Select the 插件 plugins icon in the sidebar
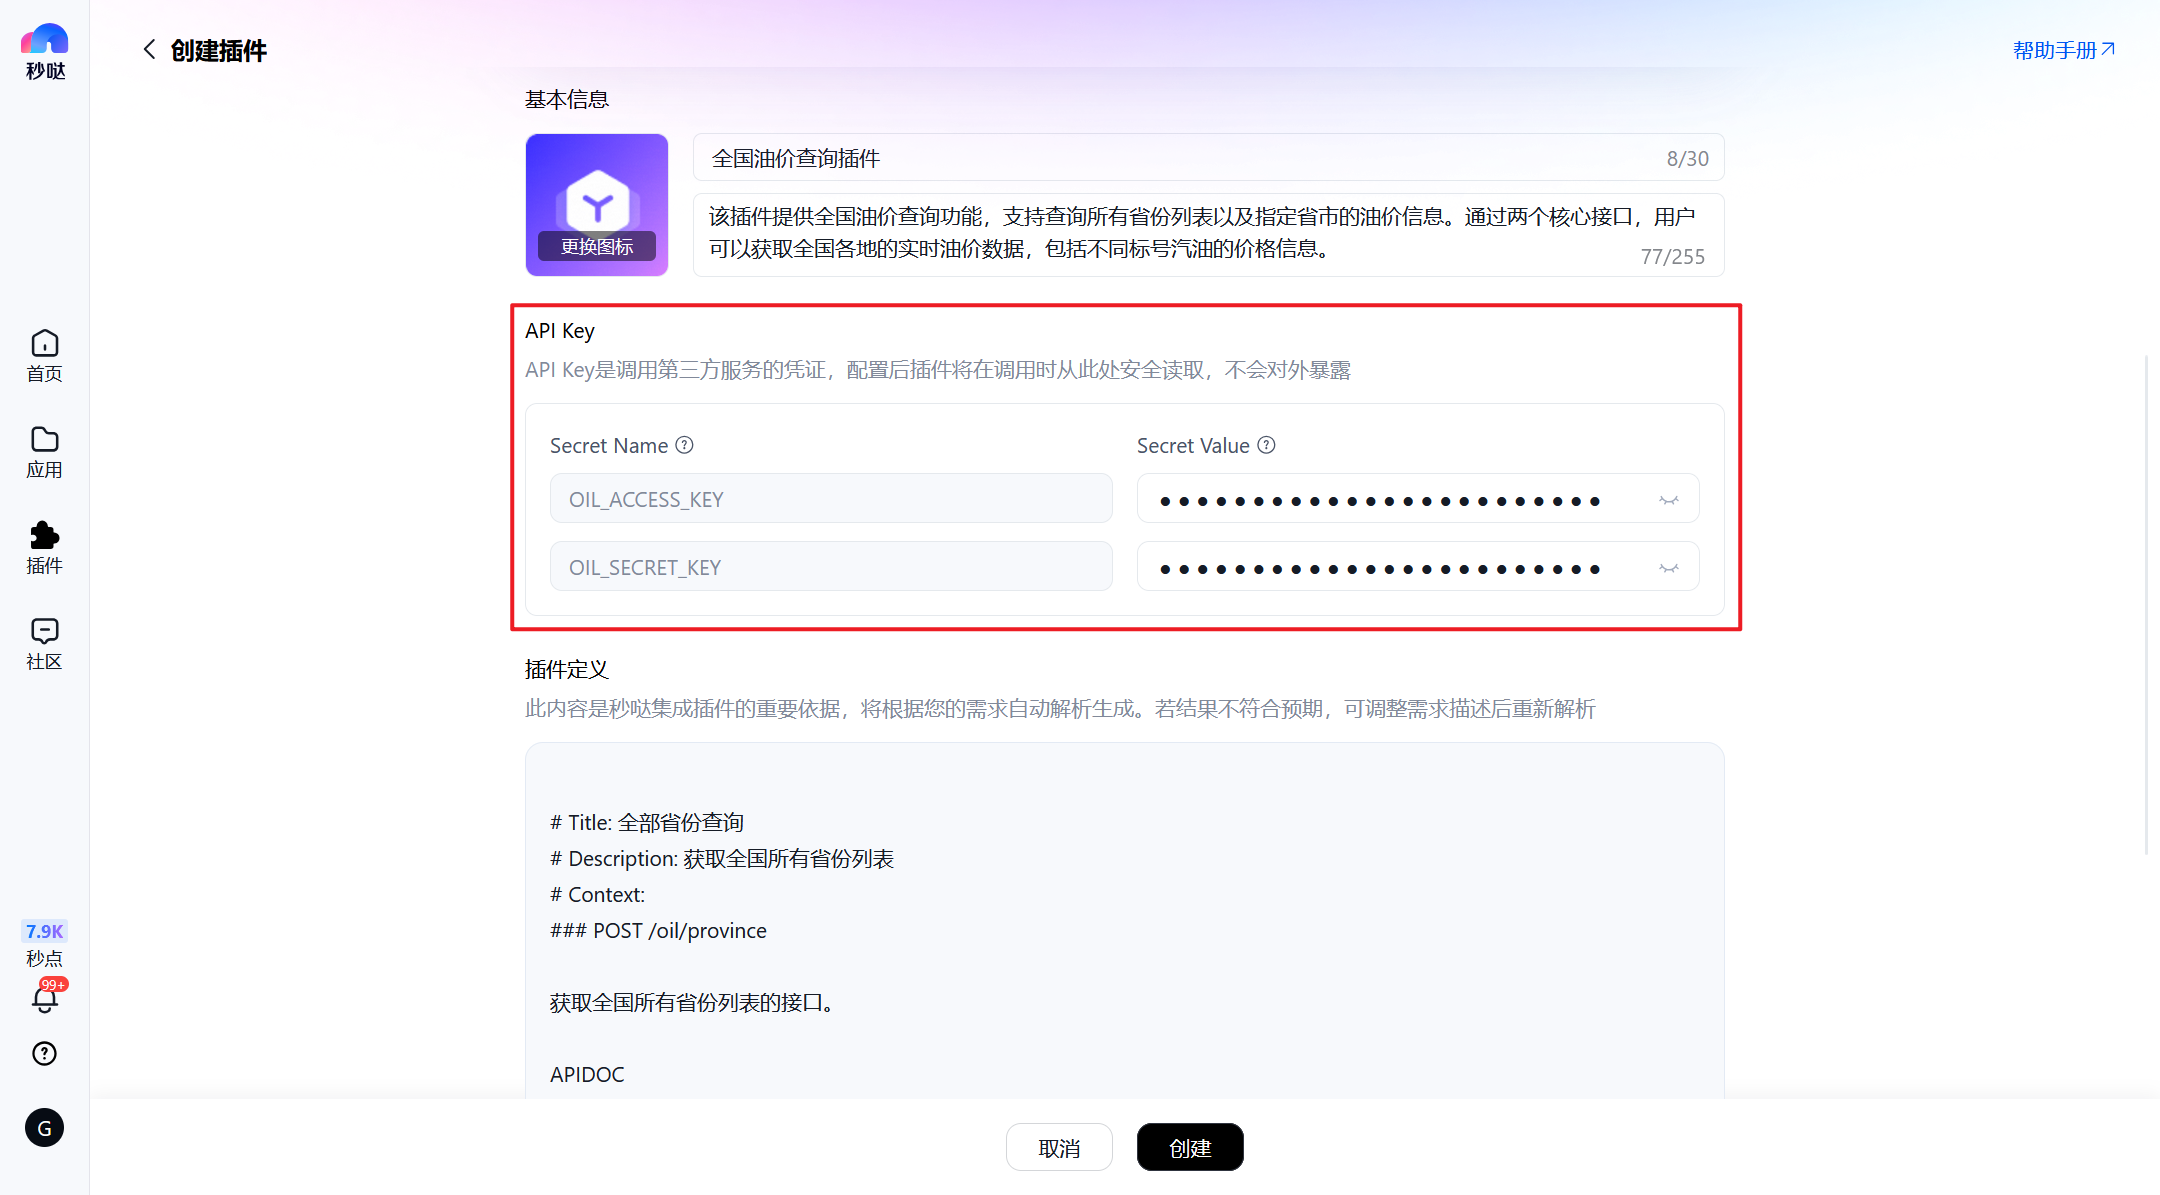 tap(44, 546)
